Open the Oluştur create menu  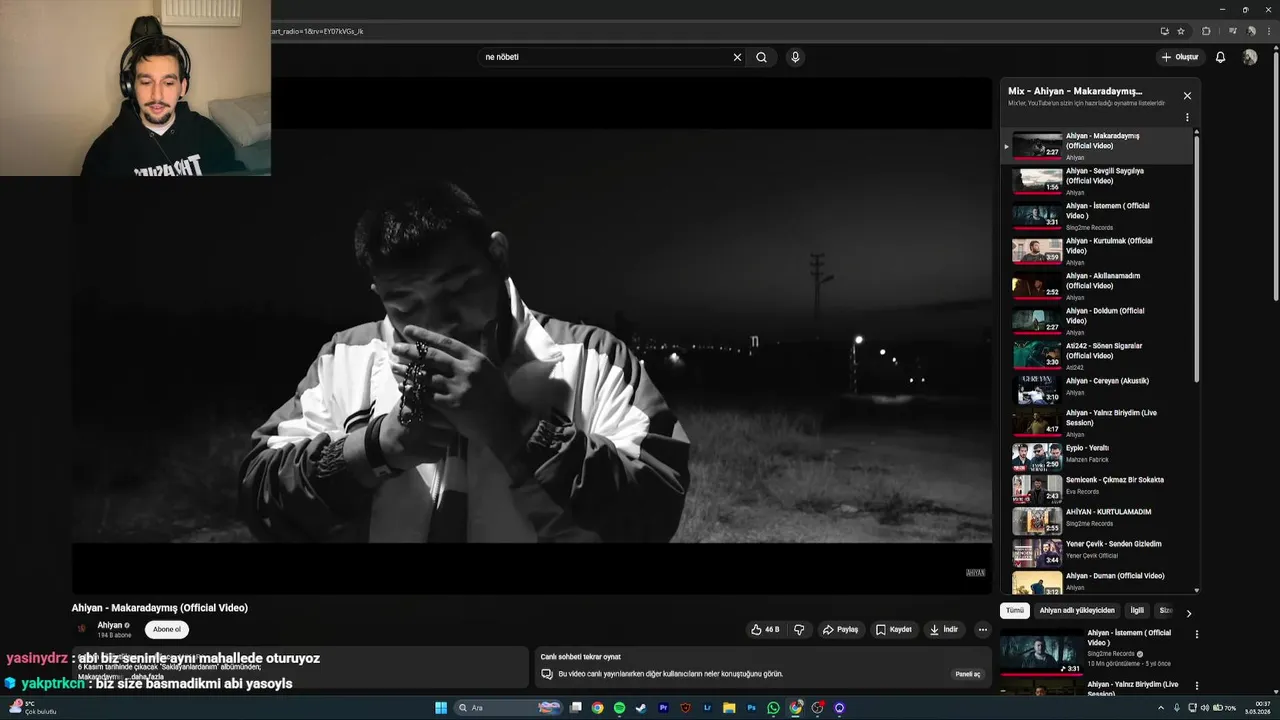[x=1180, y=57]
